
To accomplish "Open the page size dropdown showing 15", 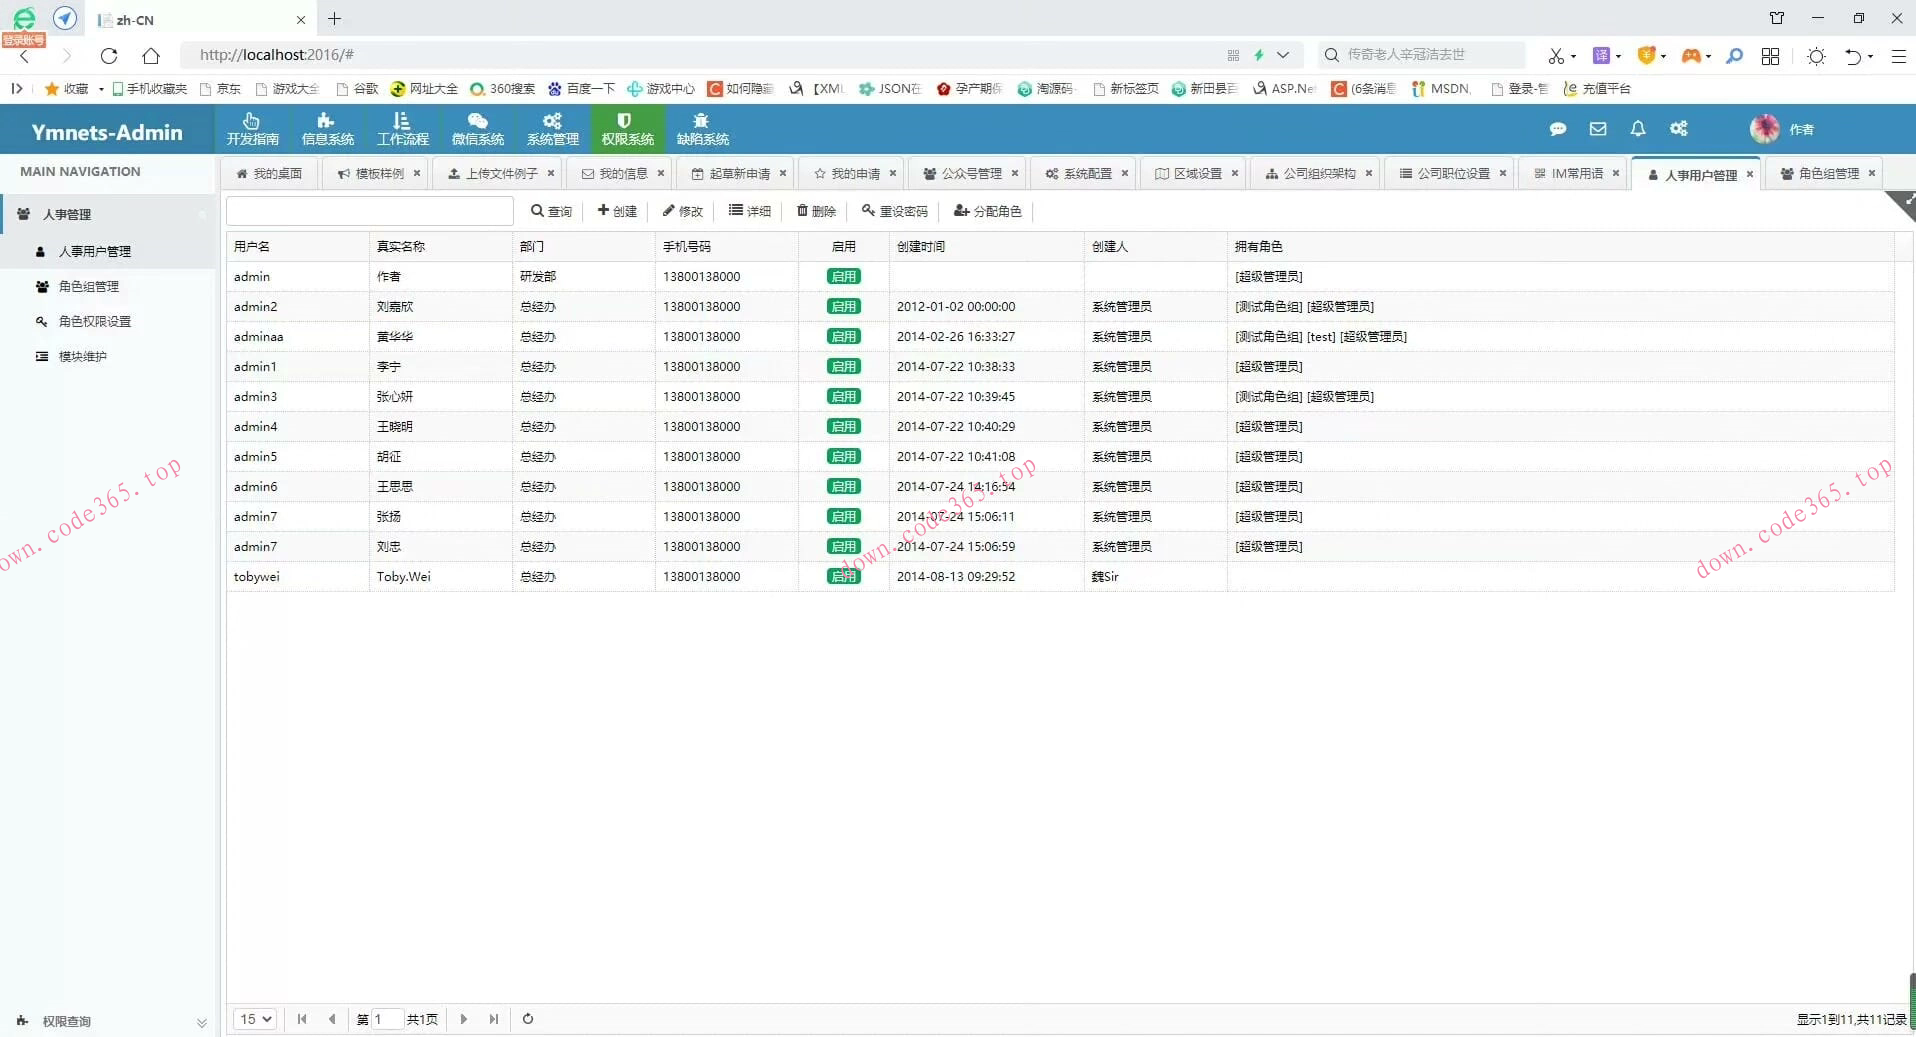I will pyautogui.click(x=253, y=1019).
